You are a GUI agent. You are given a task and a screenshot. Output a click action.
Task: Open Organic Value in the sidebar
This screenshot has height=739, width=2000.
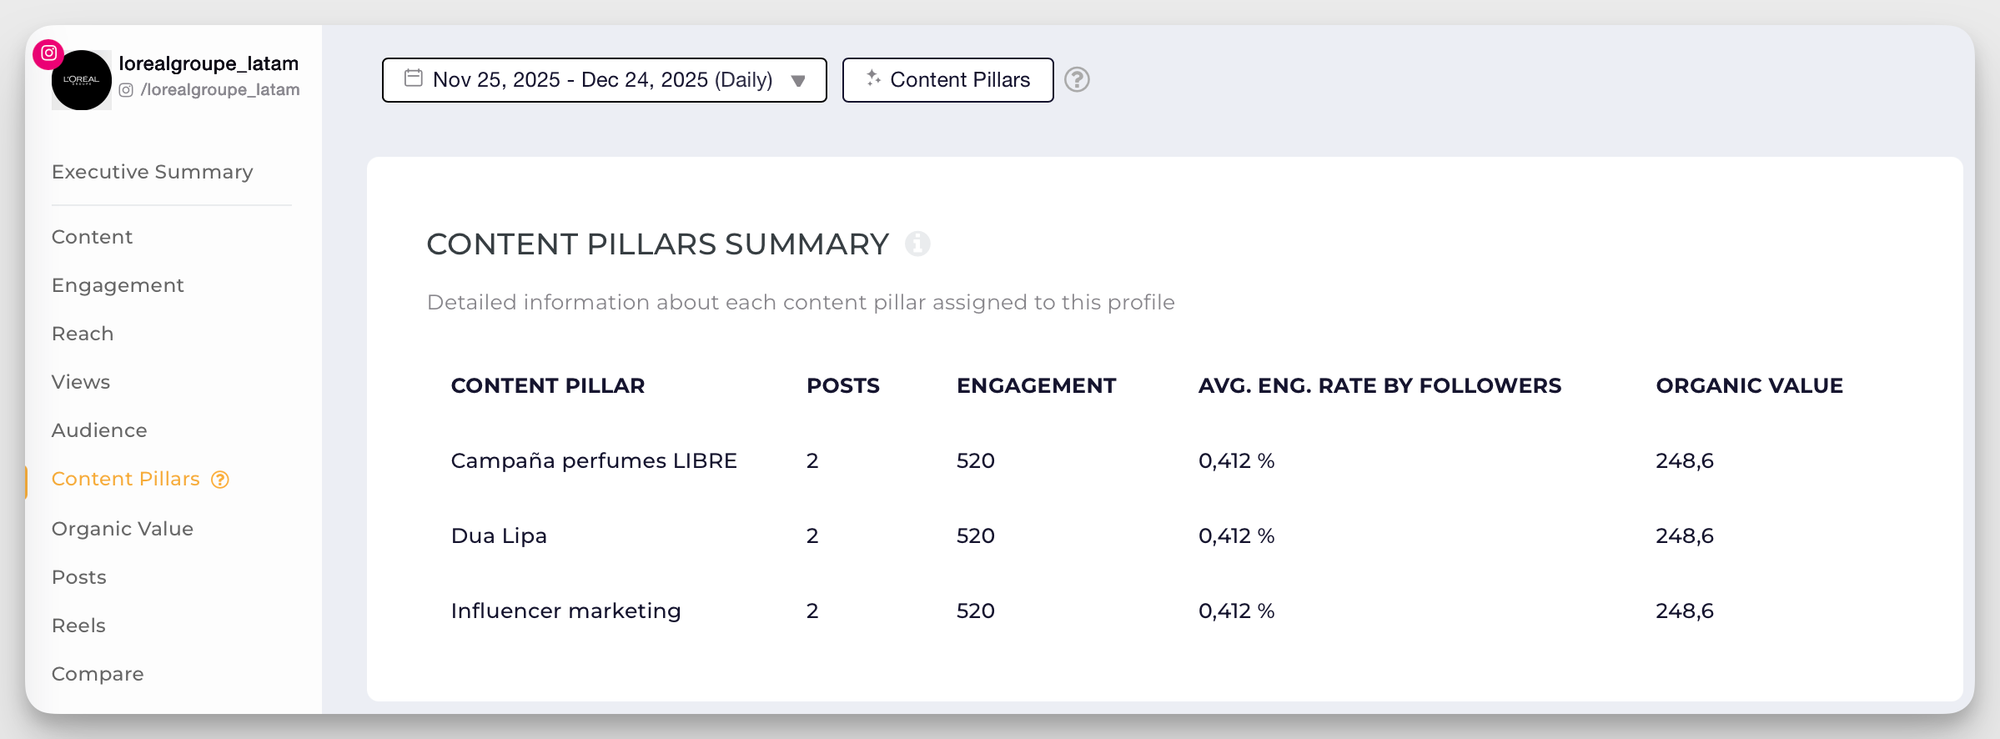click(122, 529)
